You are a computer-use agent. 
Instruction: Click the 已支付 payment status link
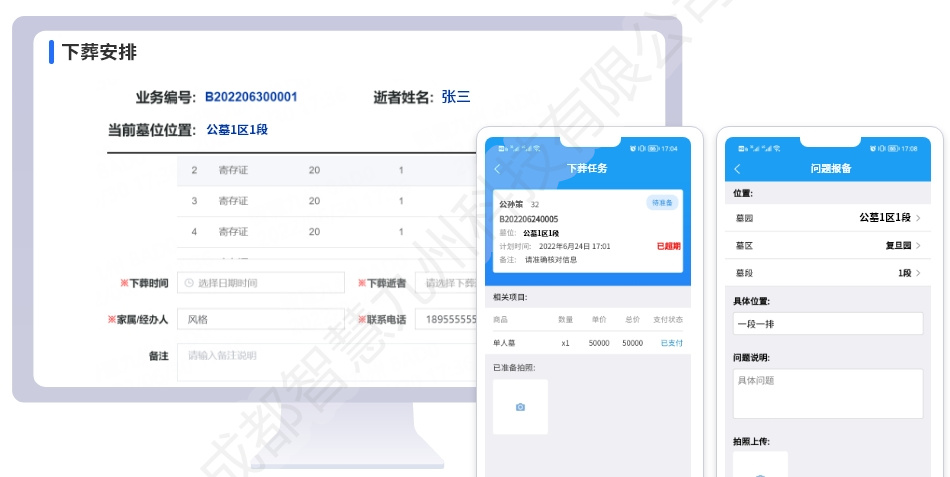coord(671,343)
